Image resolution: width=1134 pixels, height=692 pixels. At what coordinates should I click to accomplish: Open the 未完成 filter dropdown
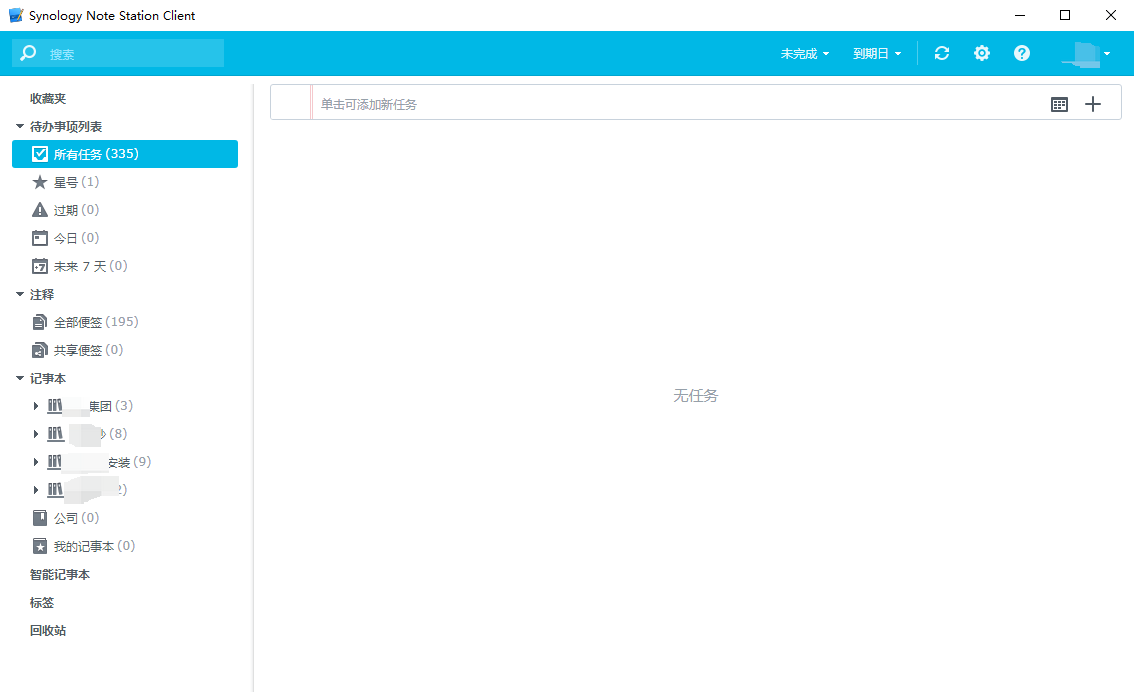pos(804,54)
